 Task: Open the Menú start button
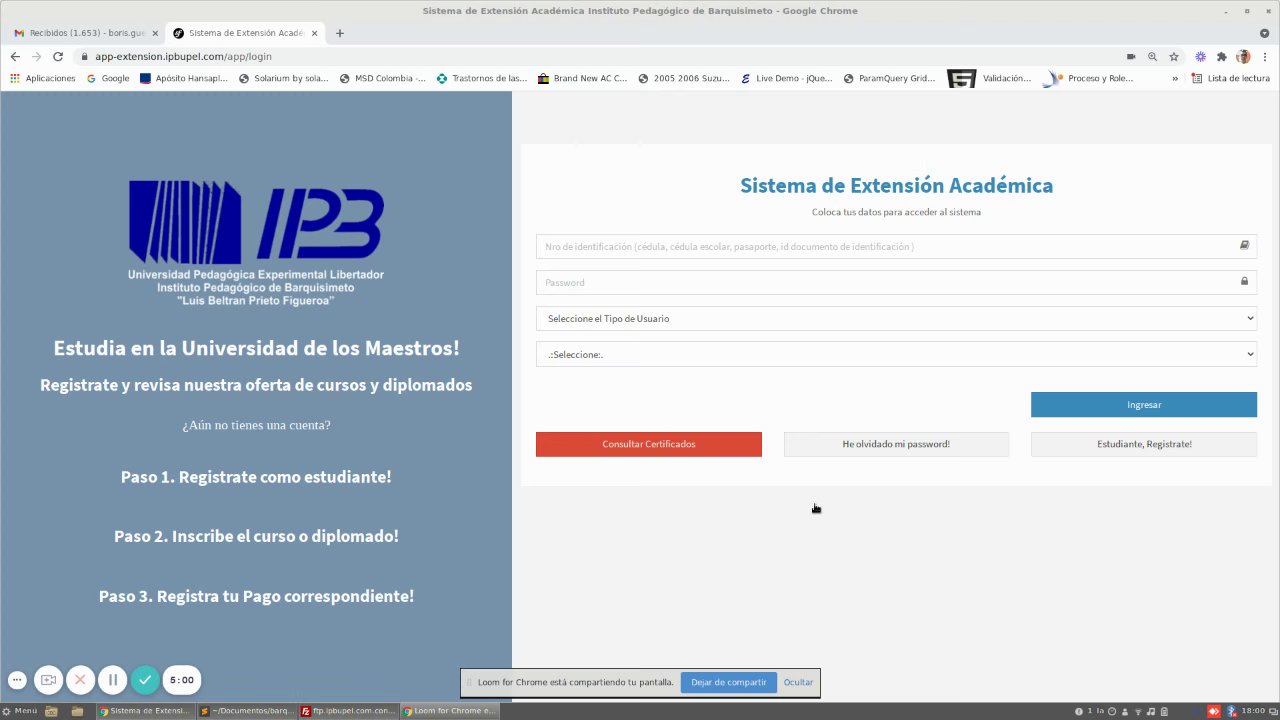[x=20, y=711]
